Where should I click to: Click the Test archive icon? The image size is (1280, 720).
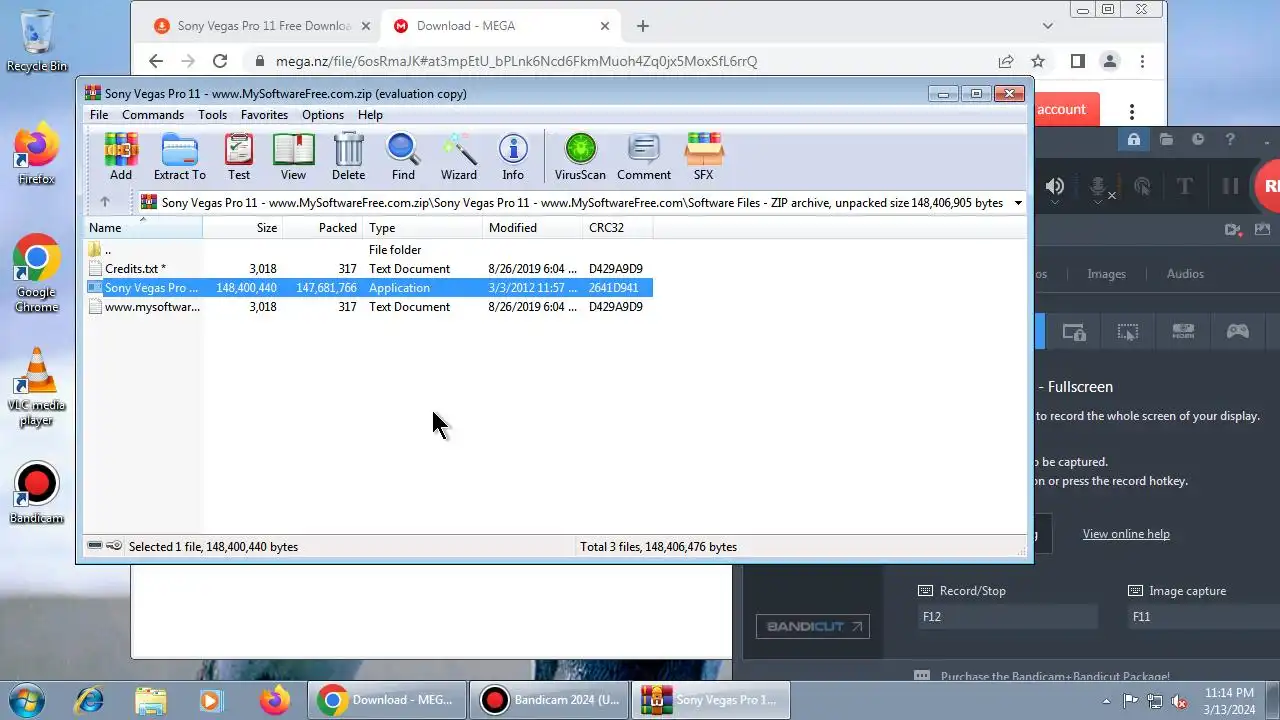click(x=239, y=157)
